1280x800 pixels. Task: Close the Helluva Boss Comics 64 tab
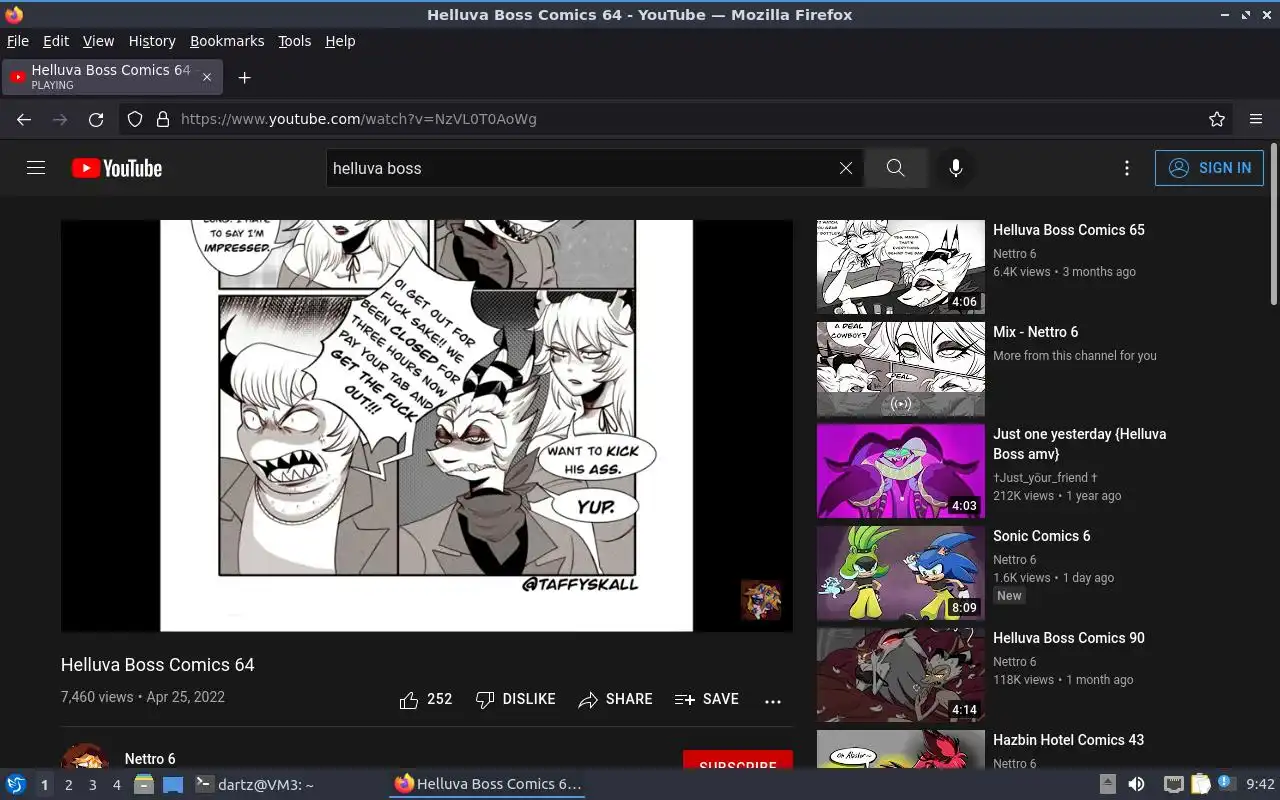tap(207, 77)
